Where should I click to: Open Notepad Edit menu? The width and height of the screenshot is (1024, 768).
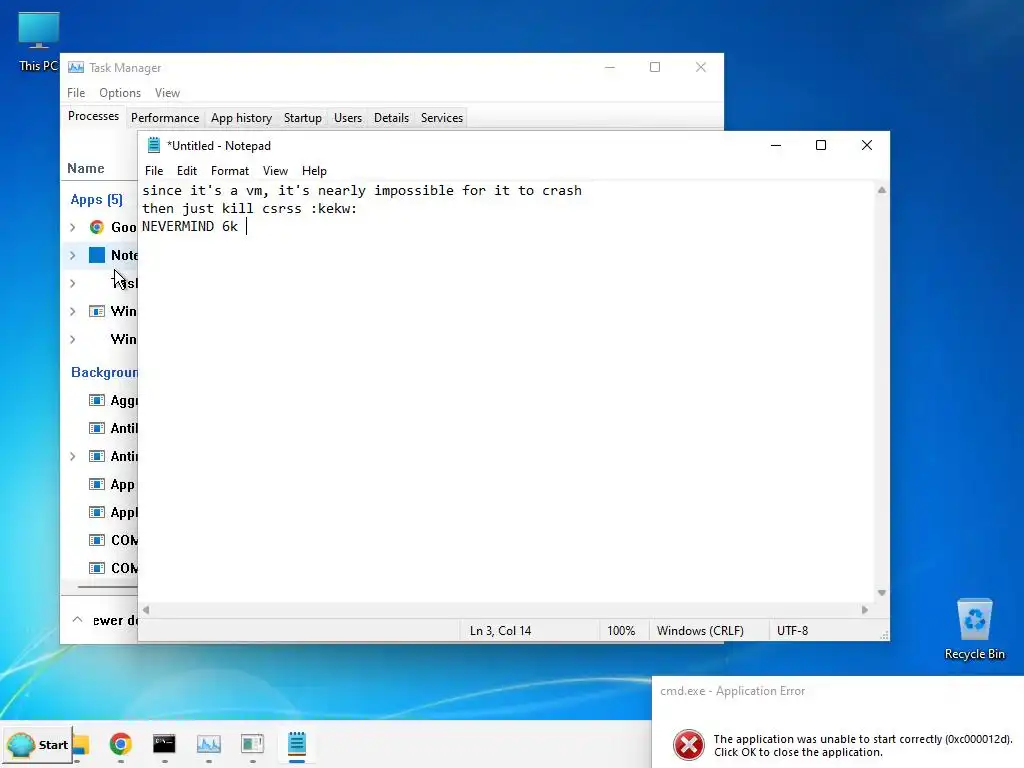(187, 170)
